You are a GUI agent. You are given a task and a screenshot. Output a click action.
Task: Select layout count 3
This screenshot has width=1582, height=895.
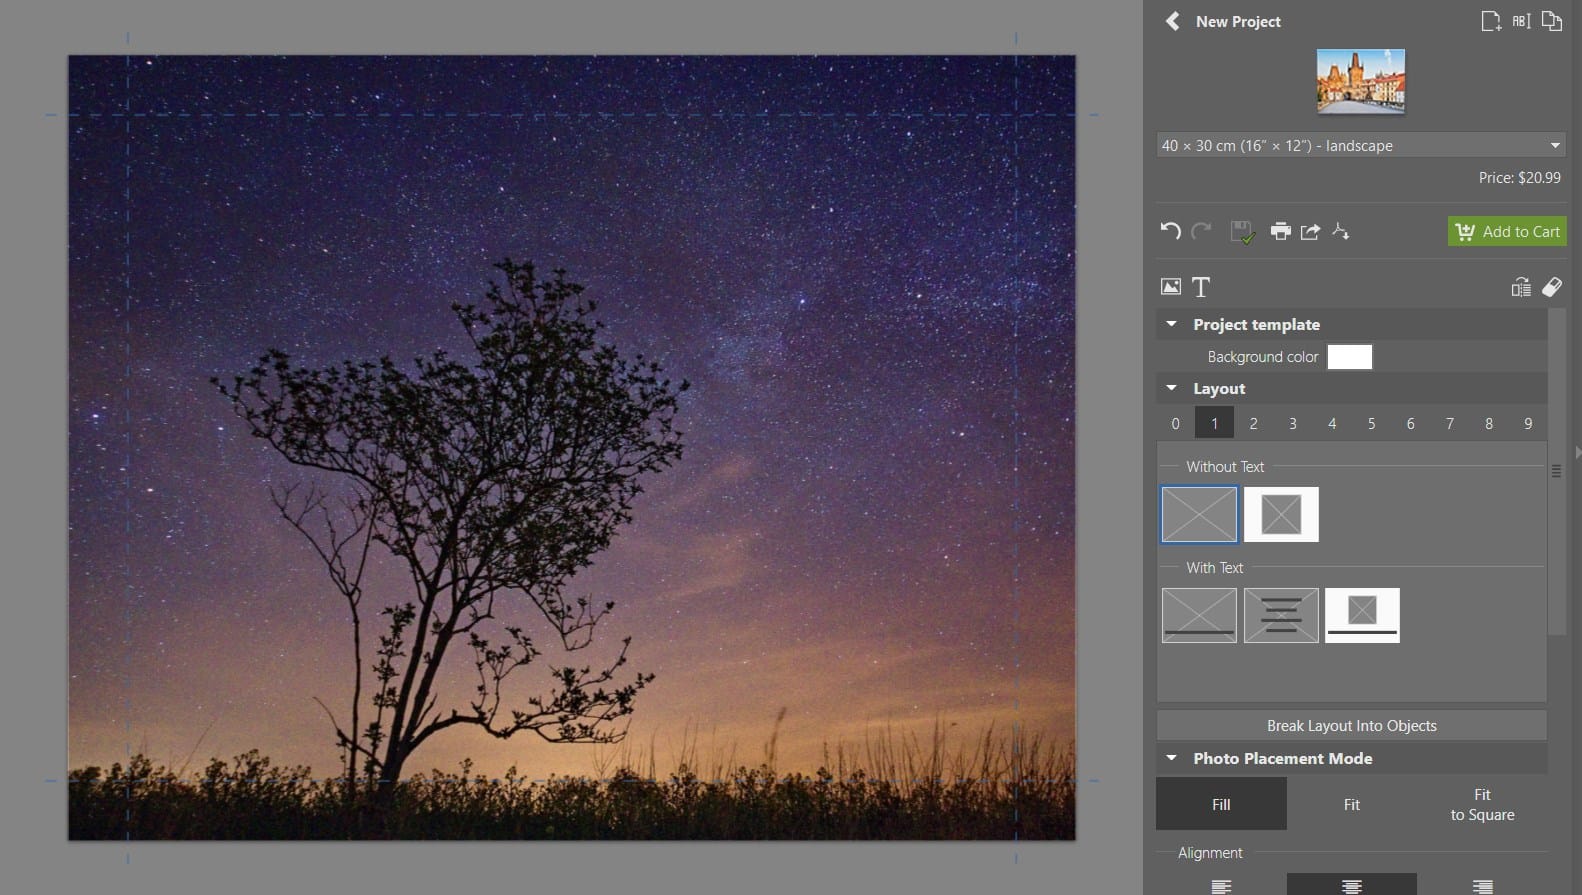click(x=1292, y=423)
